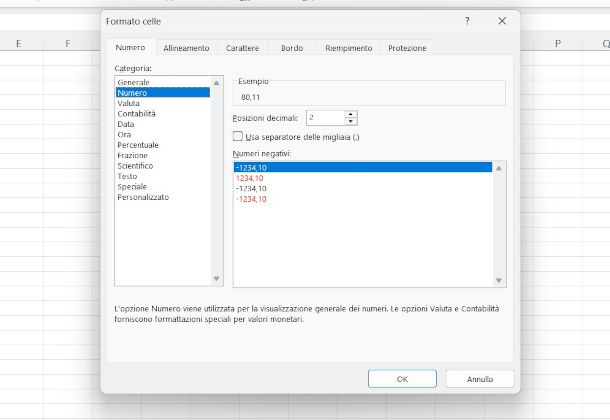Select Ora category
The image size is (610, 420).
(163, 135)
